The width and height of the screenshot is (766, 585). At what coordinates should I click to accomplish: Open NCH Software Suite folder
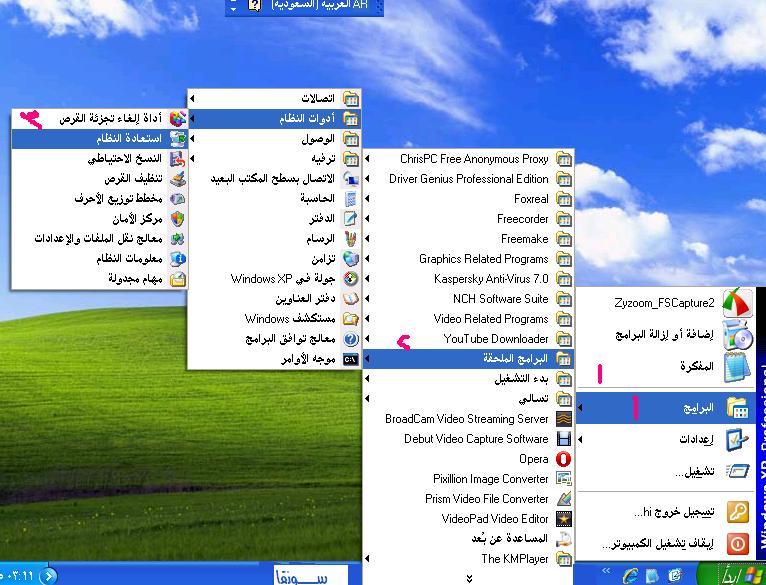pyautogui.click(x=468, y=299)
